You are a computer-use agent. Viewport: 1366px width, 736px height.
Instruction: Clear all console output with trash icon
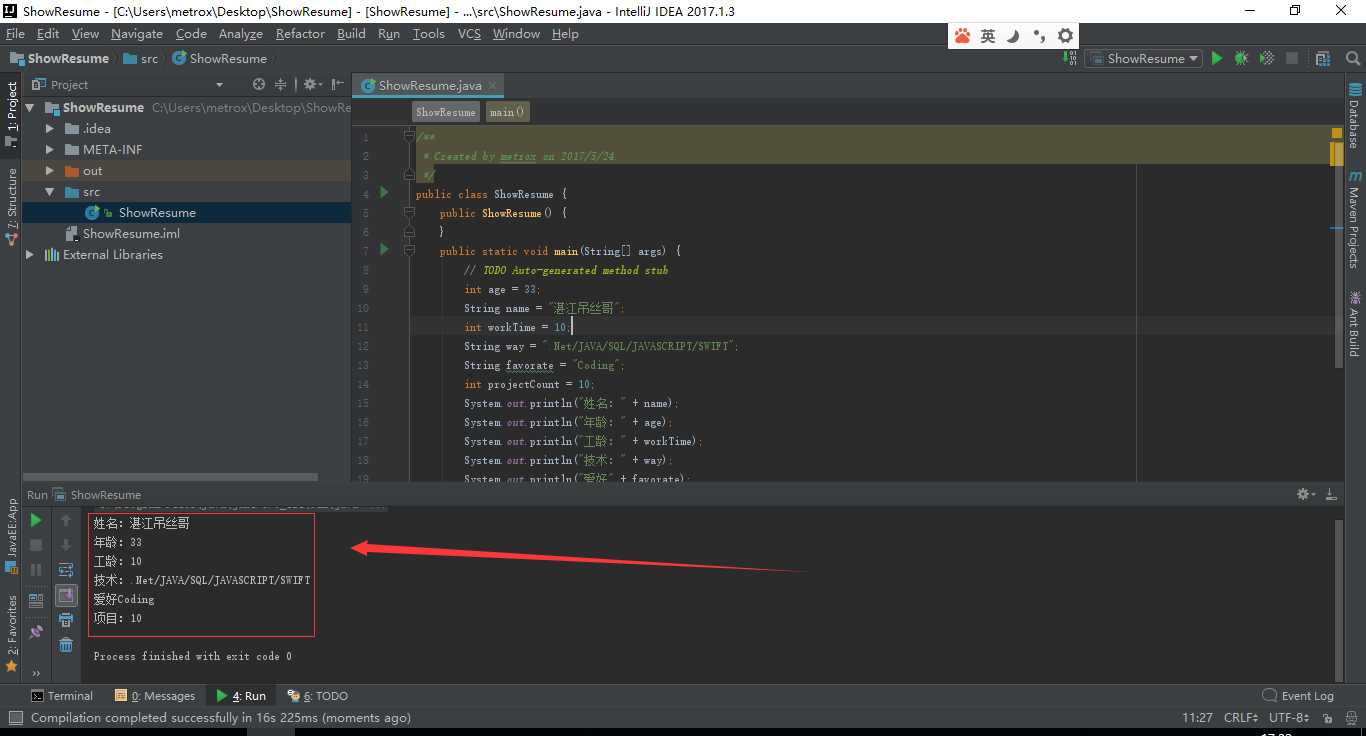point(66,645)
